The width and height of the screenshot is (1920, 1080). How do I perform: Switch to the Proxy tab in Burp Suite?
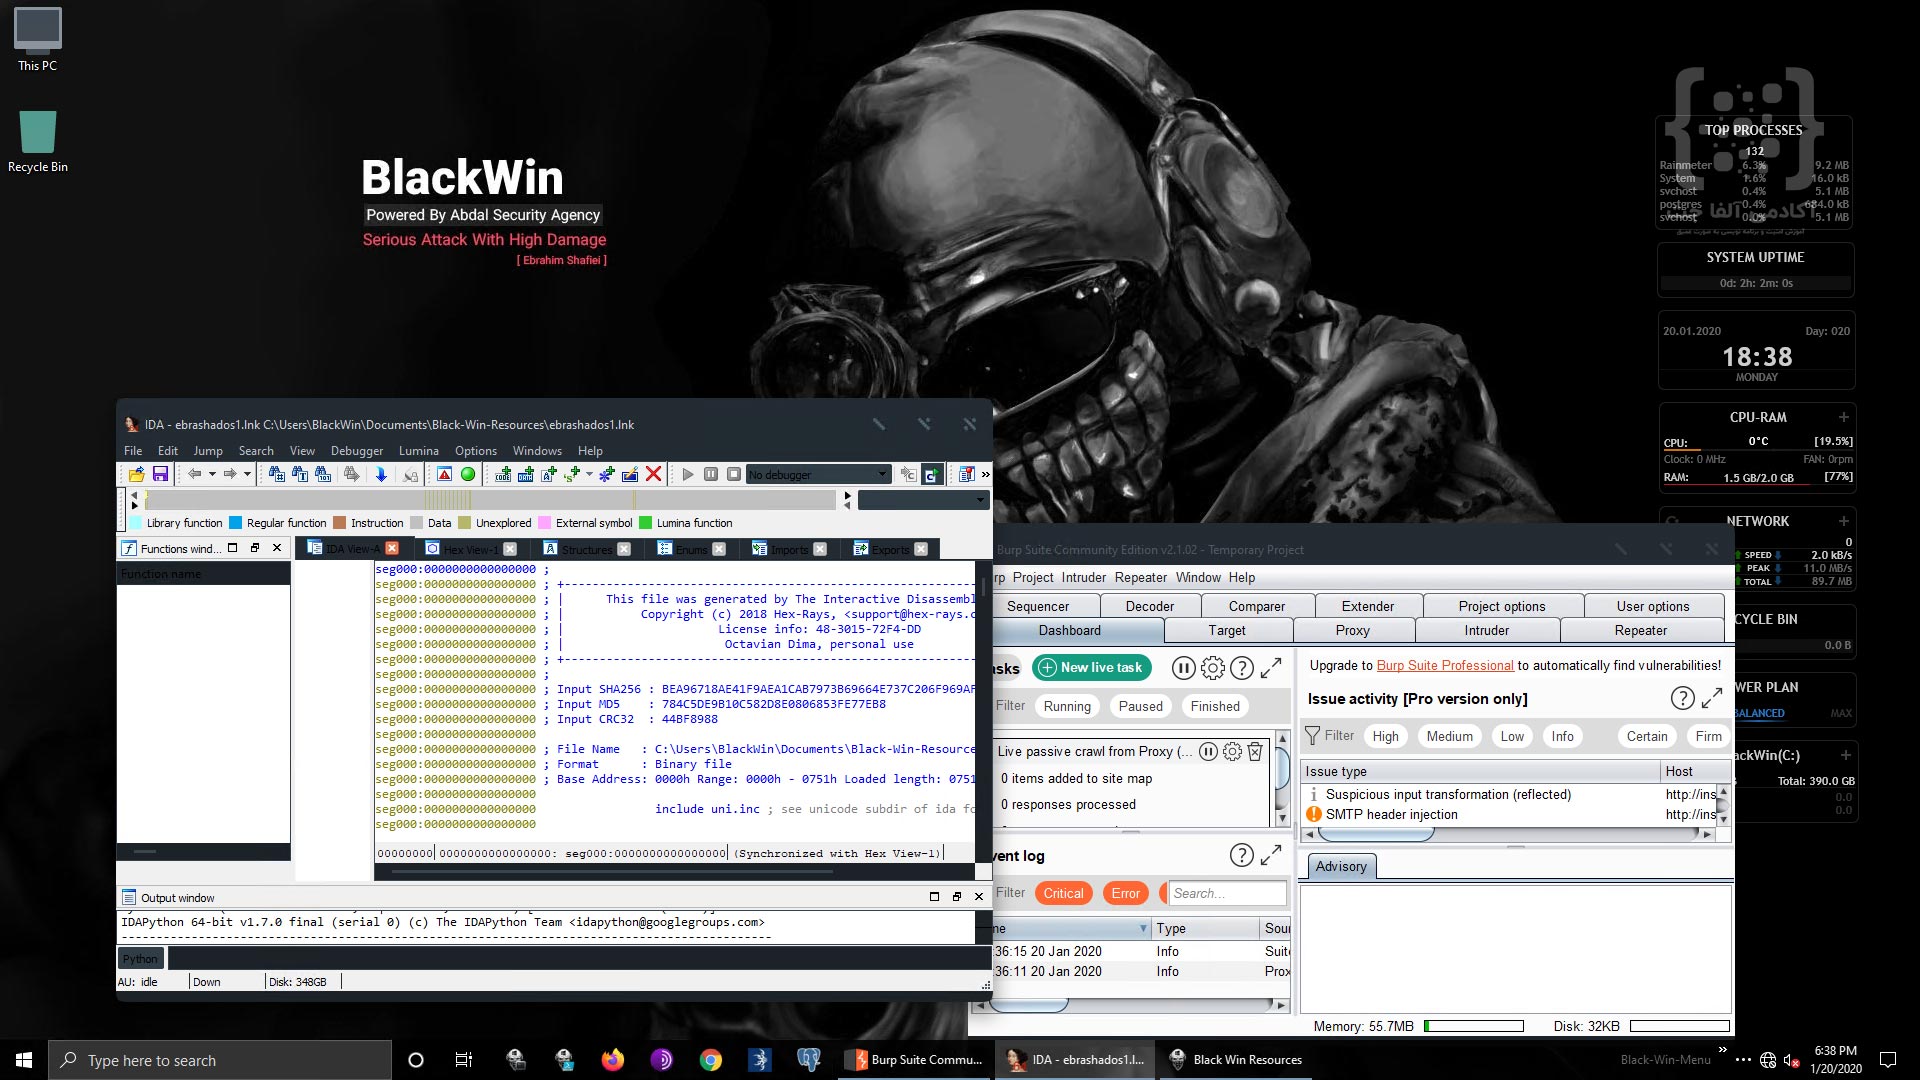point(1352,630)
